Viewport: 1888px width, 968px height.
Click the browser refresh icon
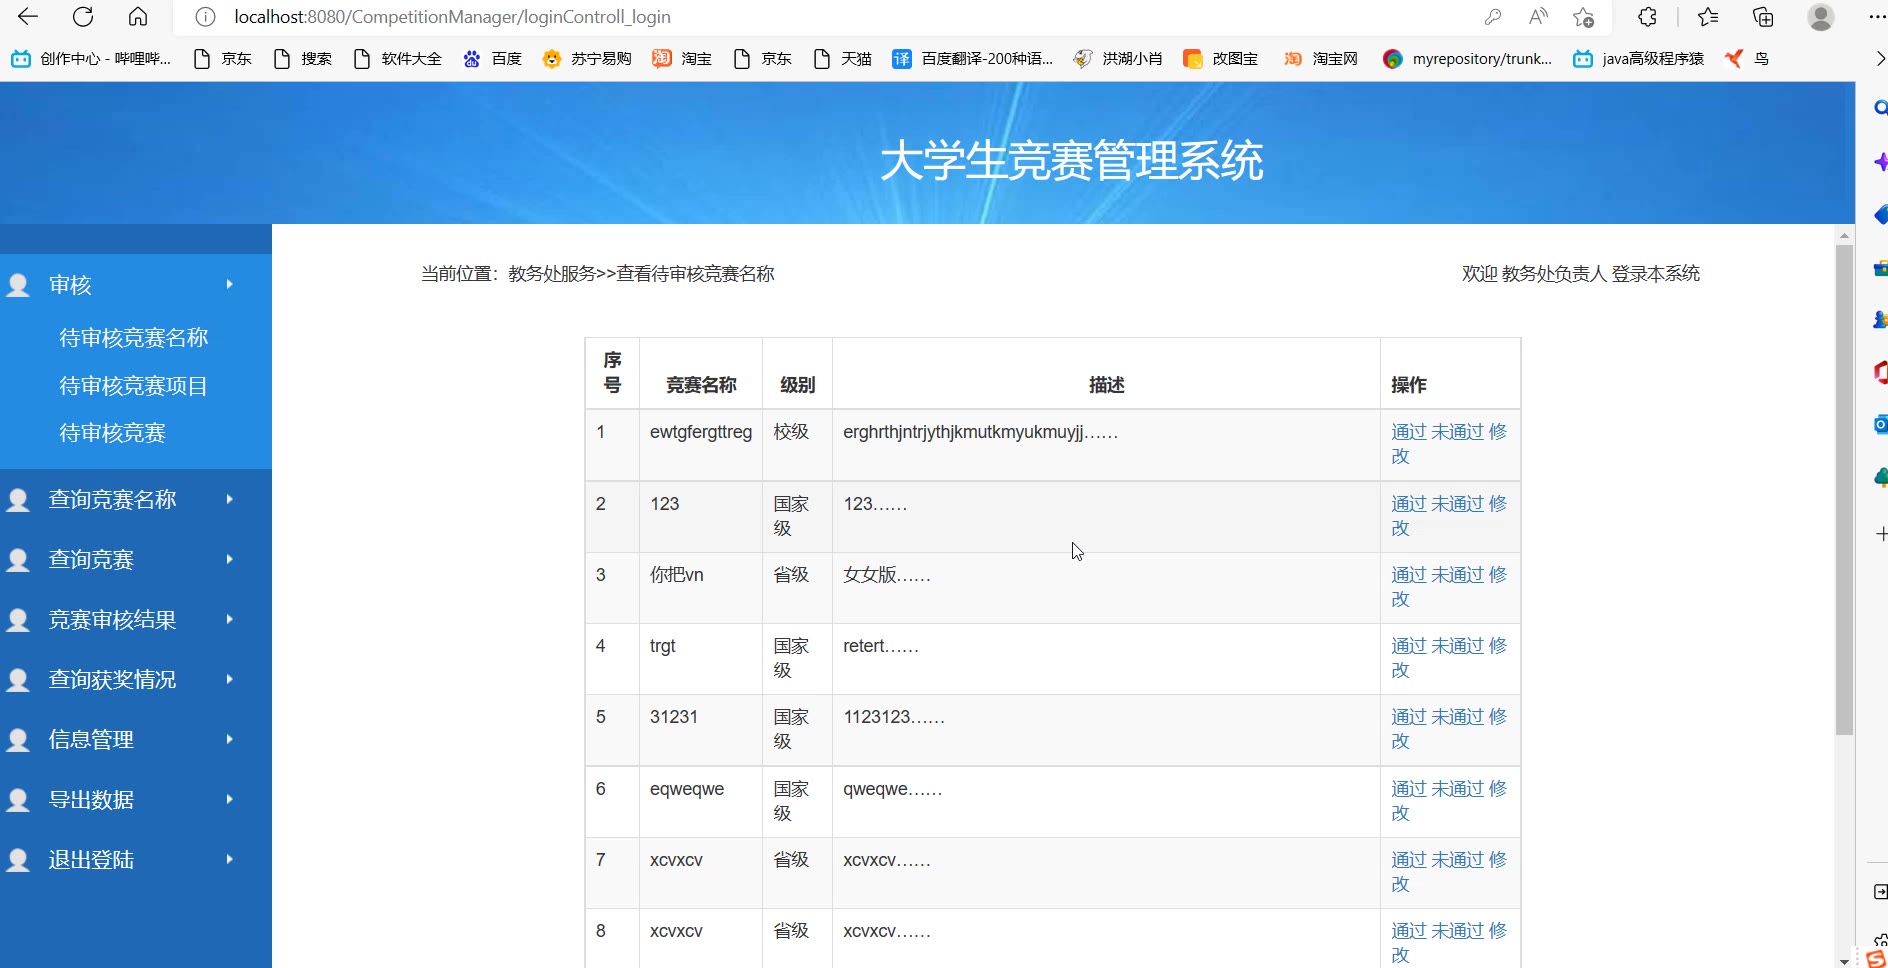pyautogui.click(x=83, y=17)
